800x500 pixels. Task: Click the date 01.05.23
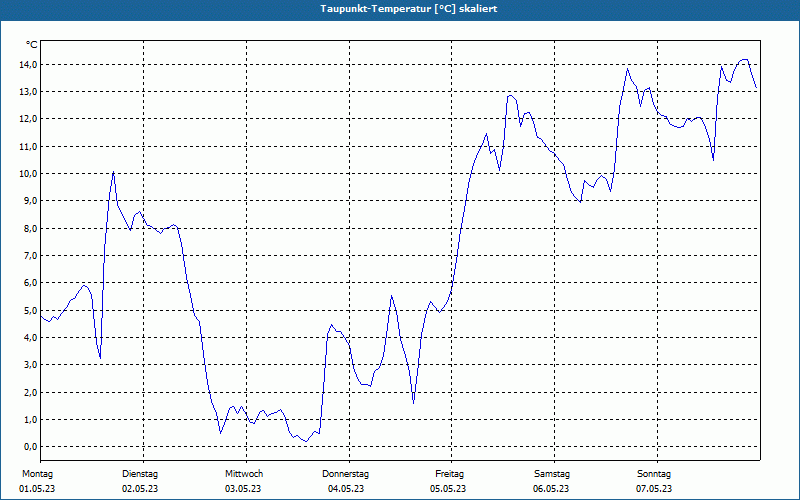tap(37, 489)
